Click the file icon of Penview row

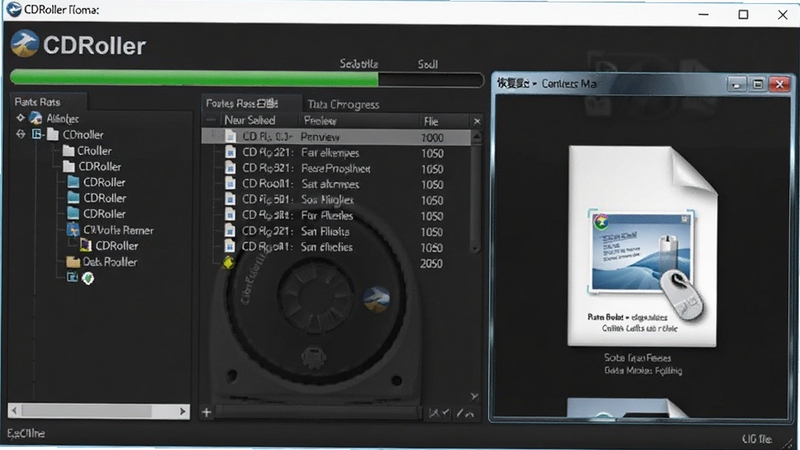pyautogui.click(x=231, y=137)
